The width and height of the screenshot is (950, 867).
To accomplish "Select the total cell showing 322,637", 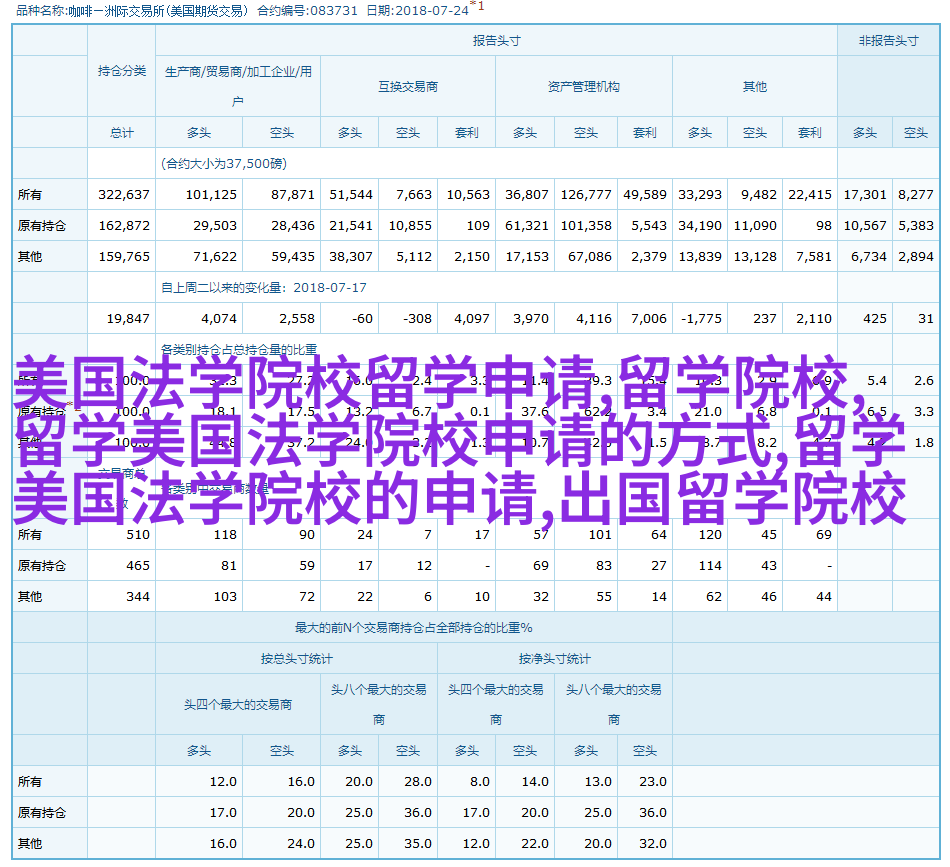I will pyautogui.click(x=124, y=195).
